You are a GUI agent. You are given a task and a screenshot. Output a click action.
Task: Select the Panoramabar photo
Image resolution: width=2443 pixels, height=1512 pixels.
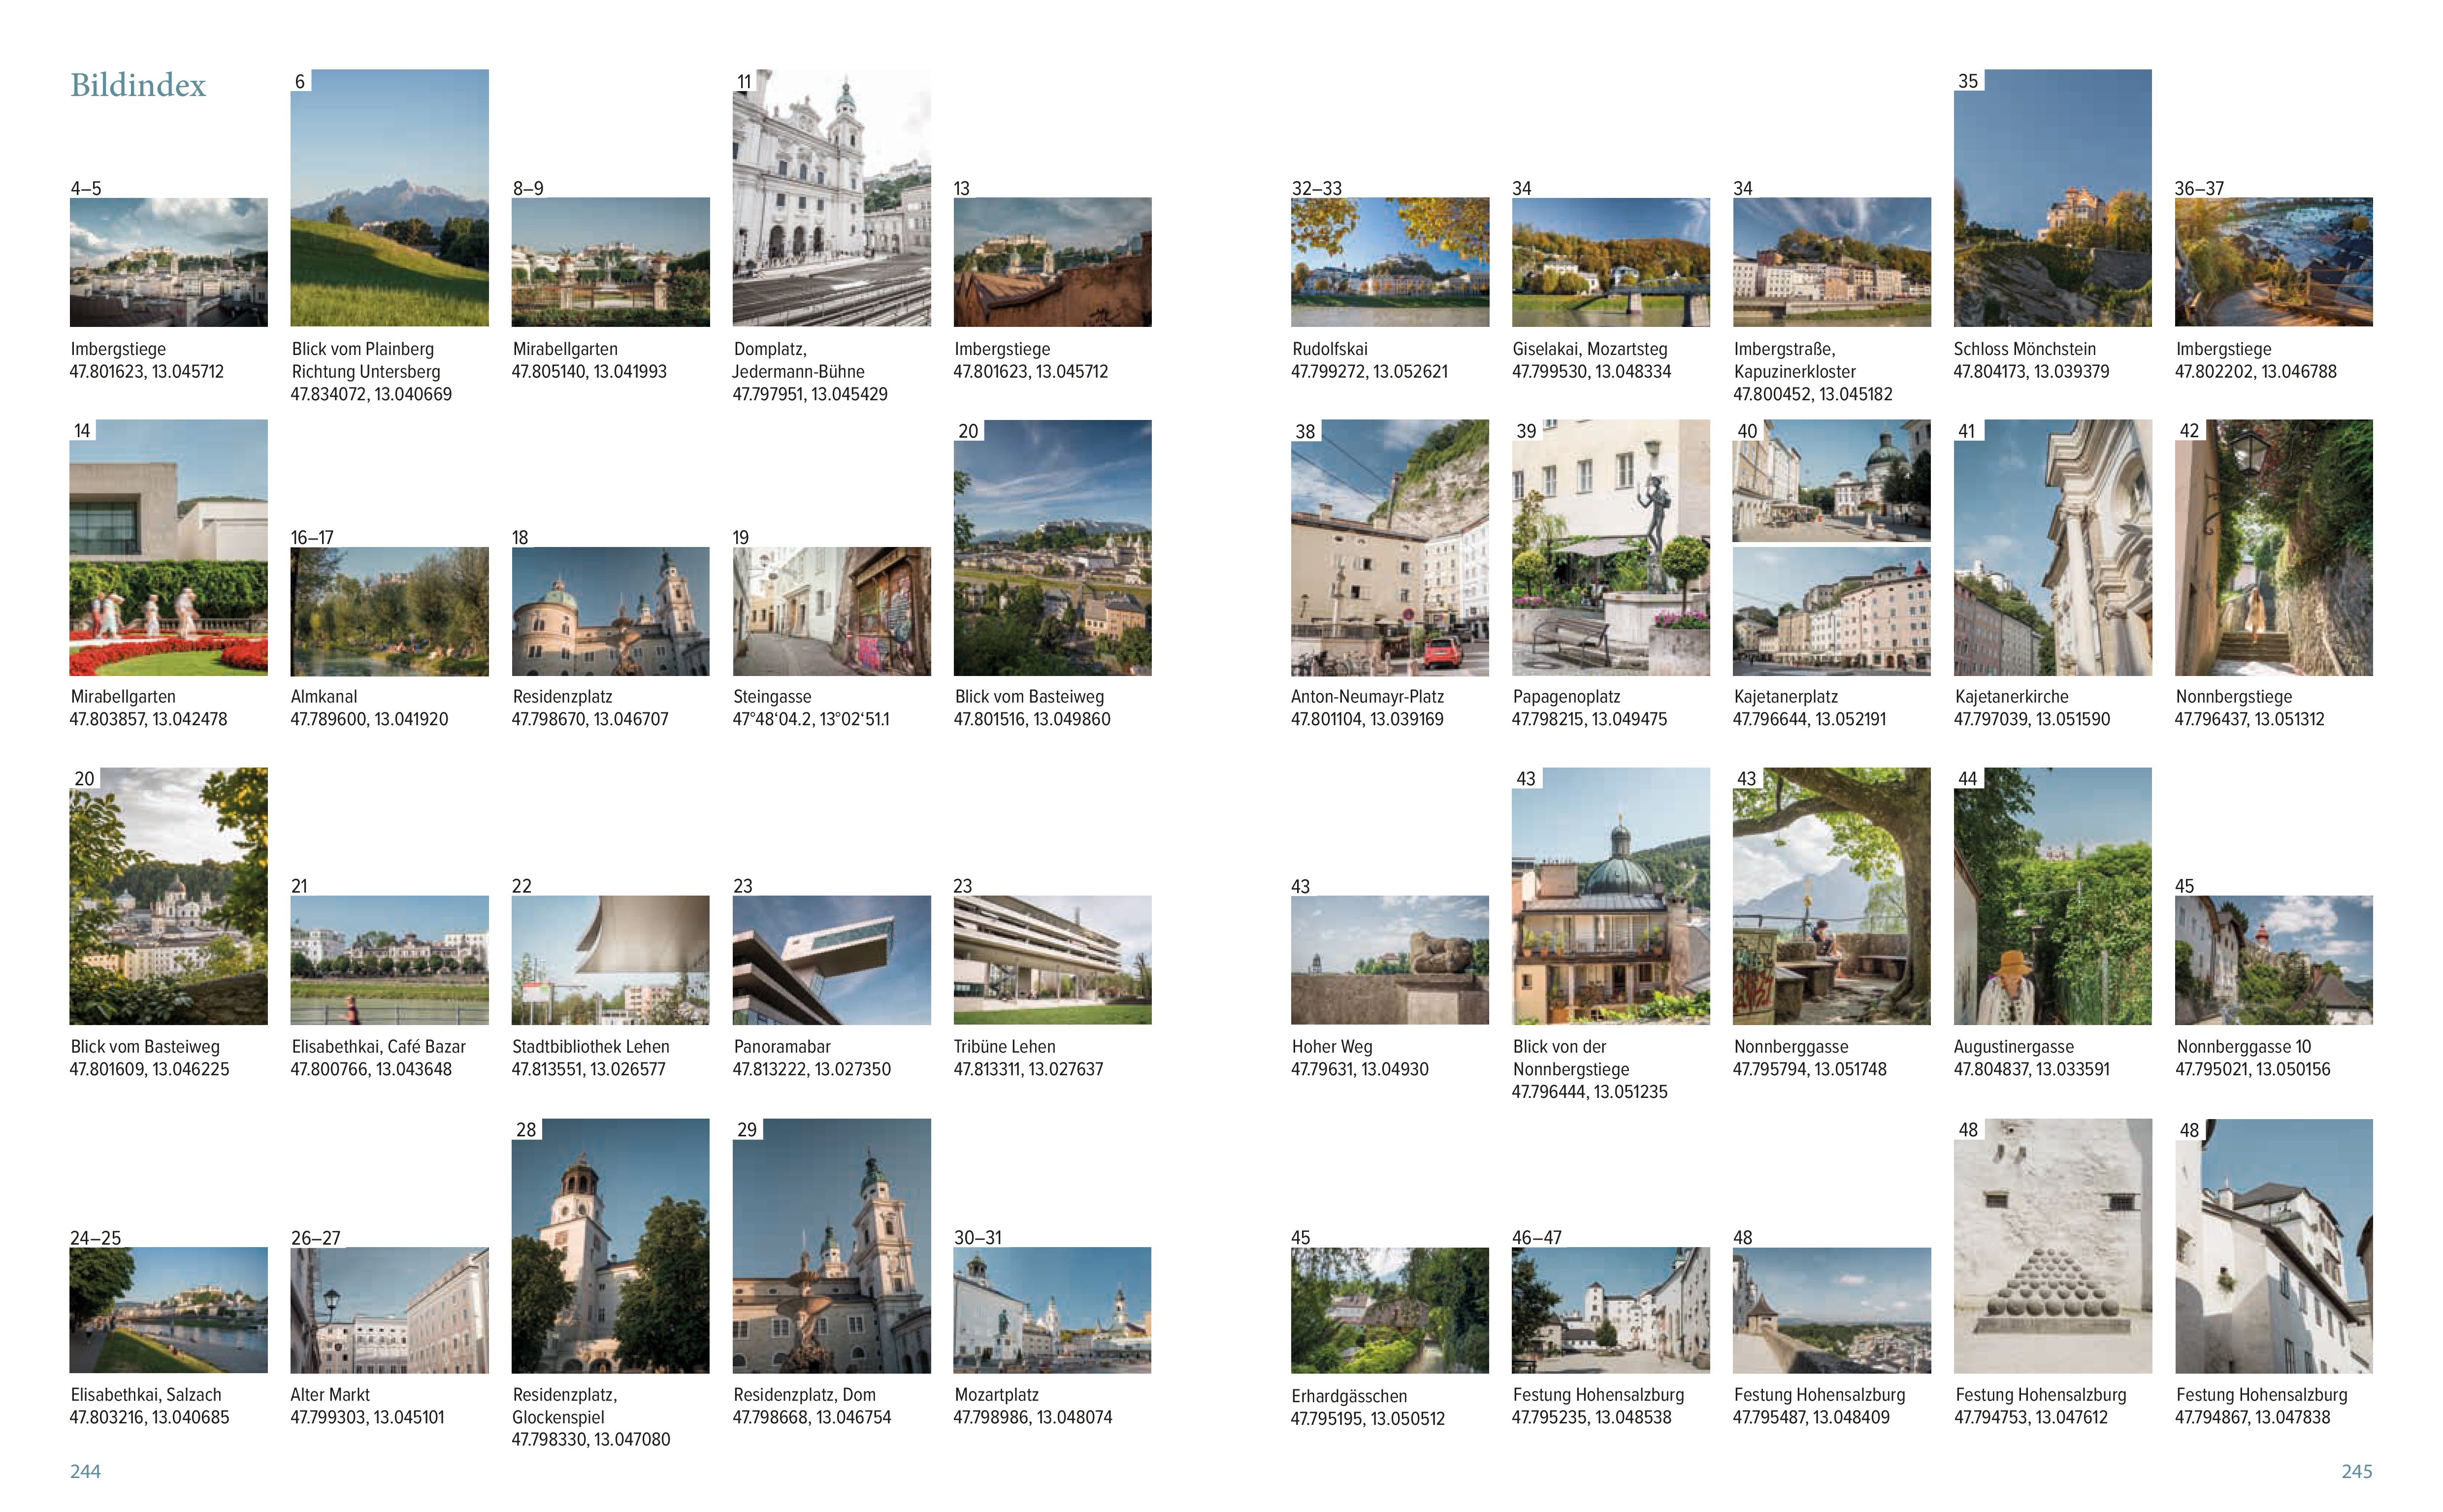coord(831,960)
